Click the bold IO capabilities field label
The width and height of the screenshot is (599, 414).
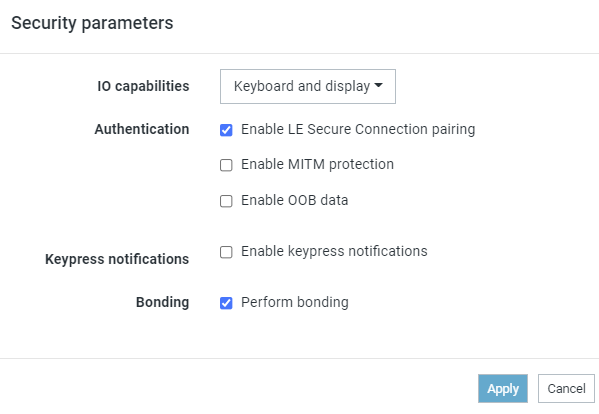[143, 86]
